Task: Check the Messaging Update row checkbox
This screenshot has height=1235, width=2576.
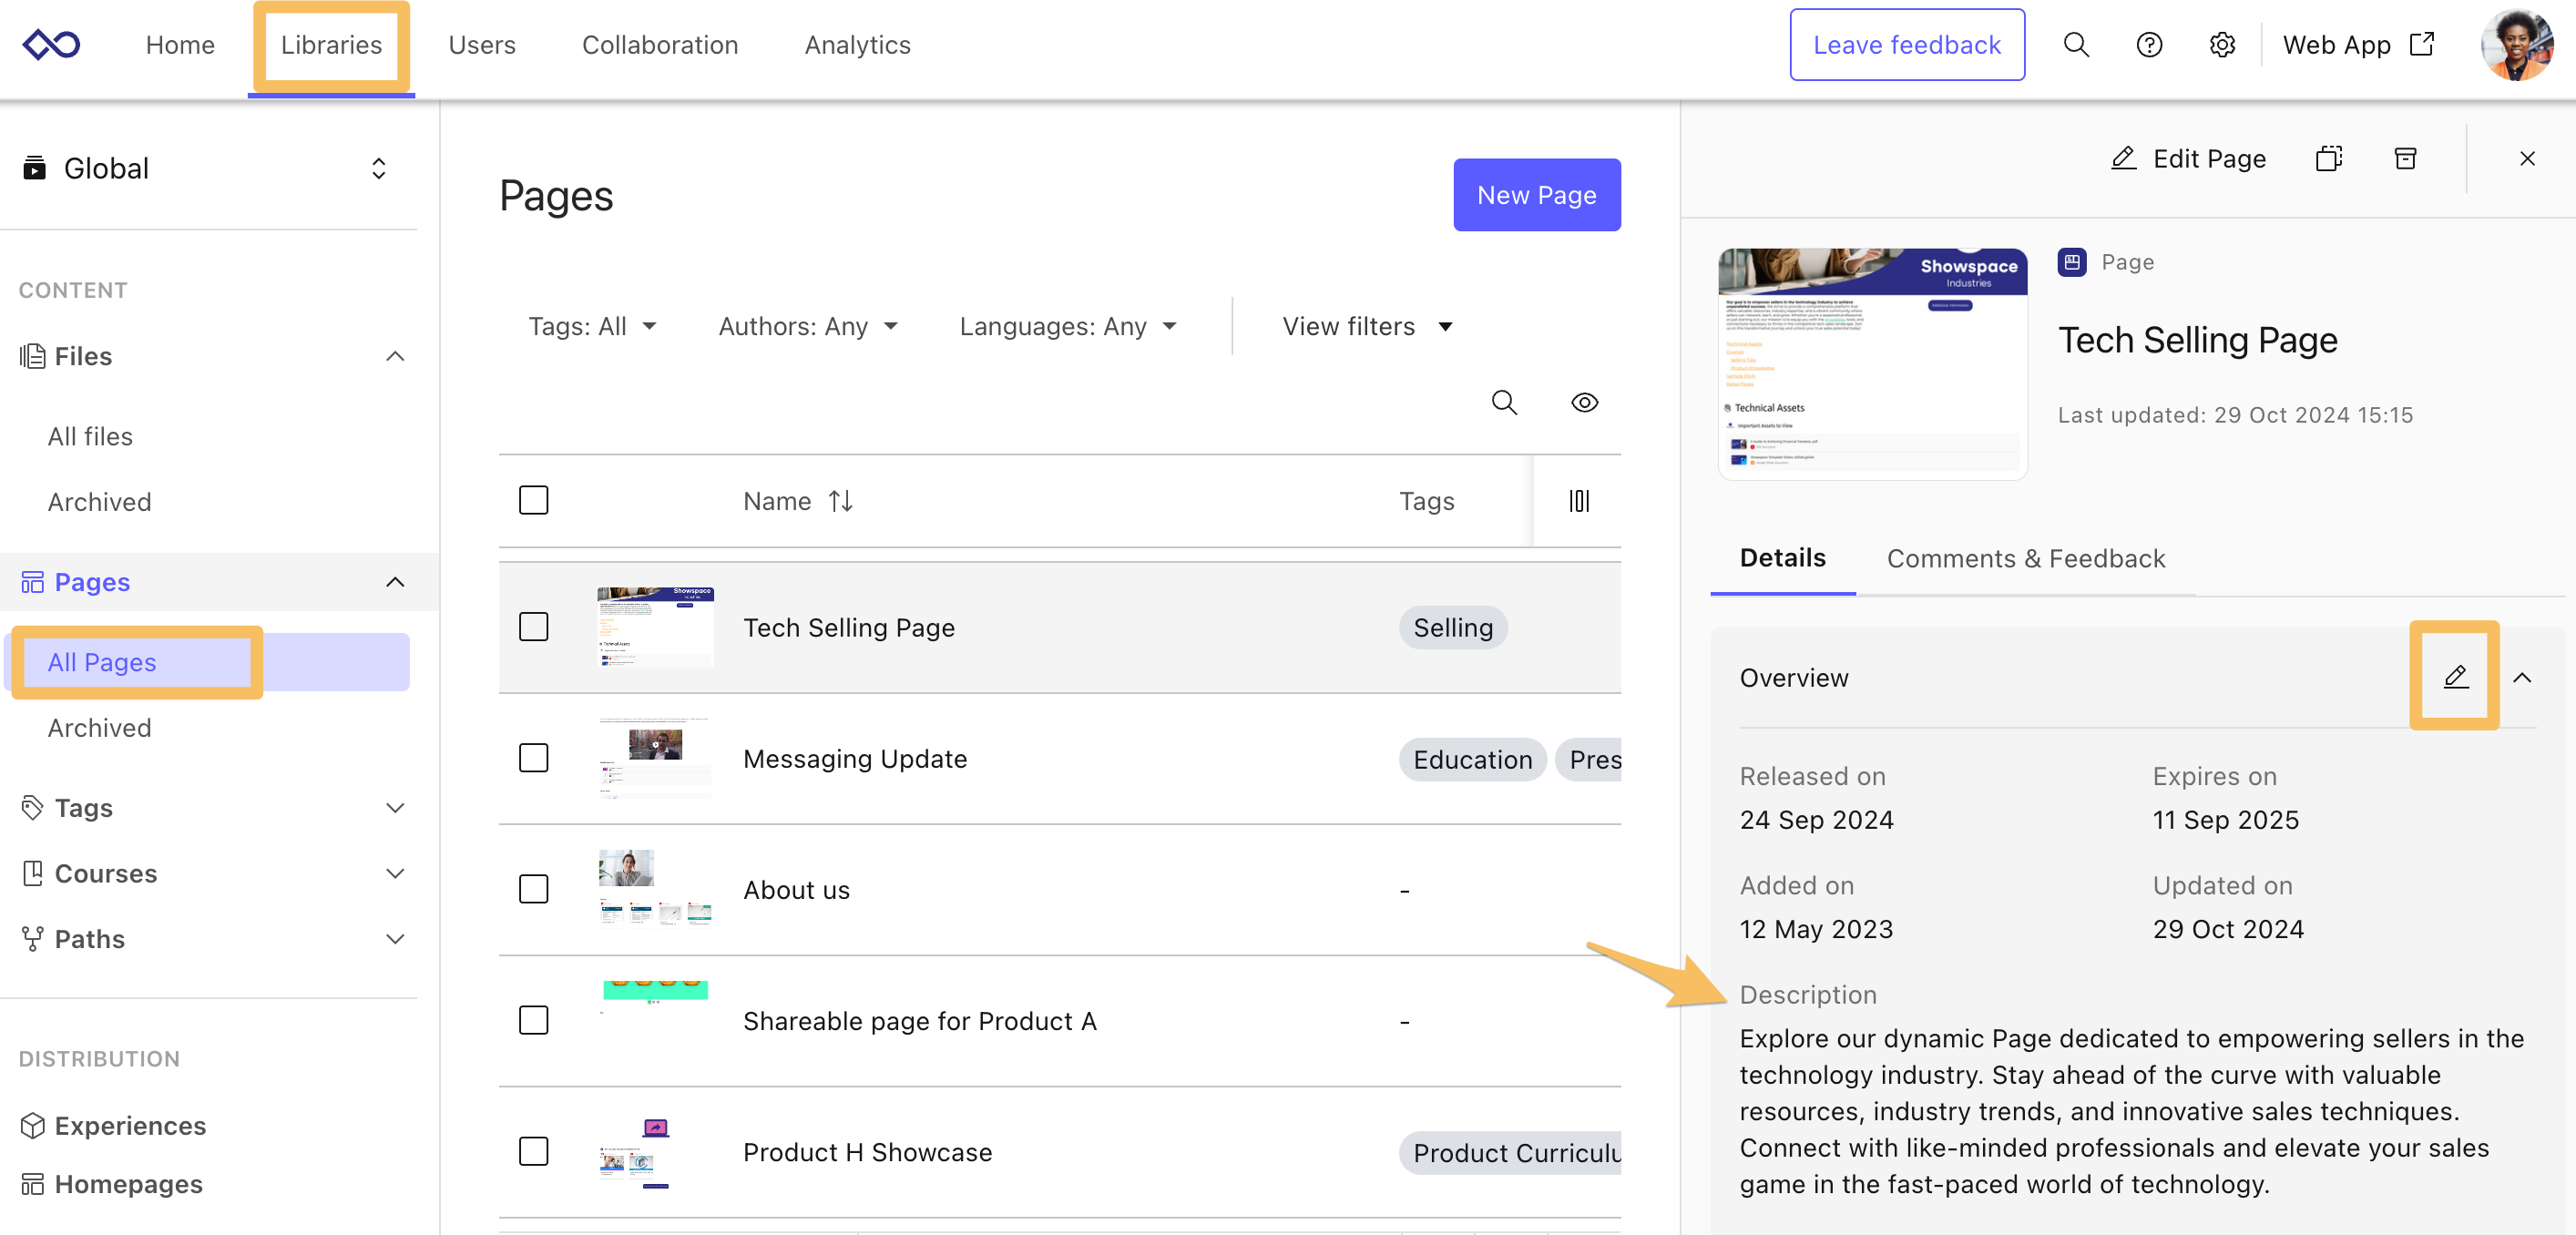Action: click(534, 758)
